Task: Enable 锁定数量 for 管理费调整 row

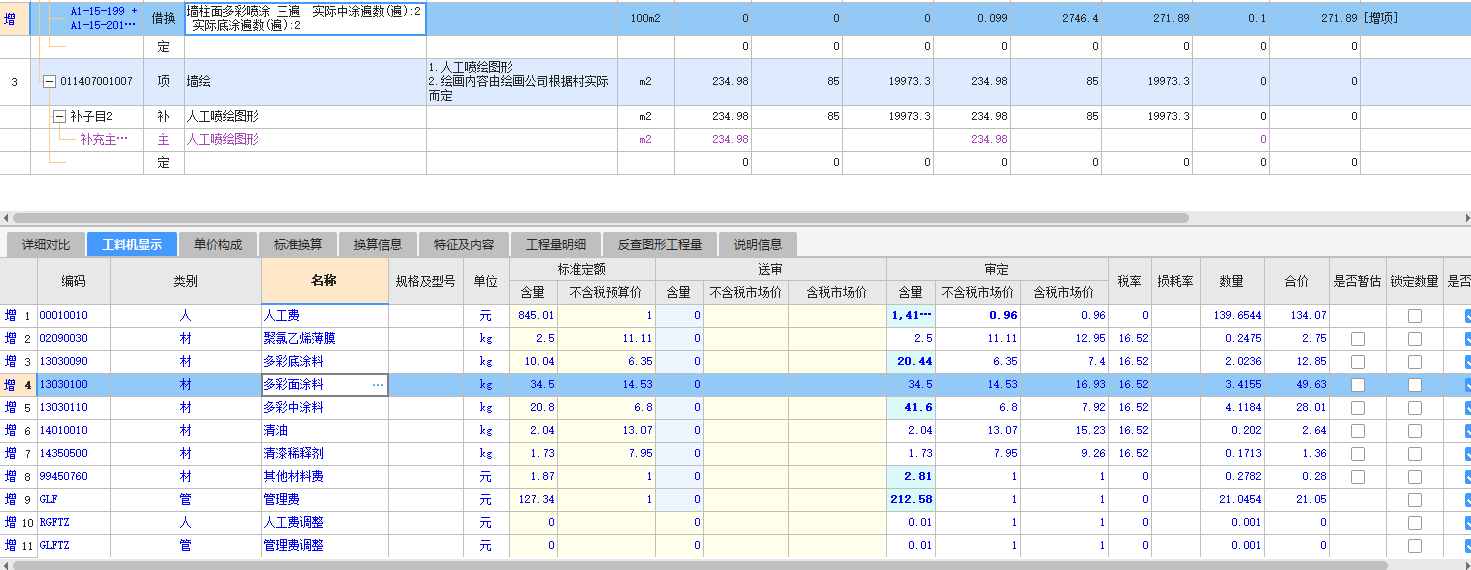Action: (x=1414, y=546)
